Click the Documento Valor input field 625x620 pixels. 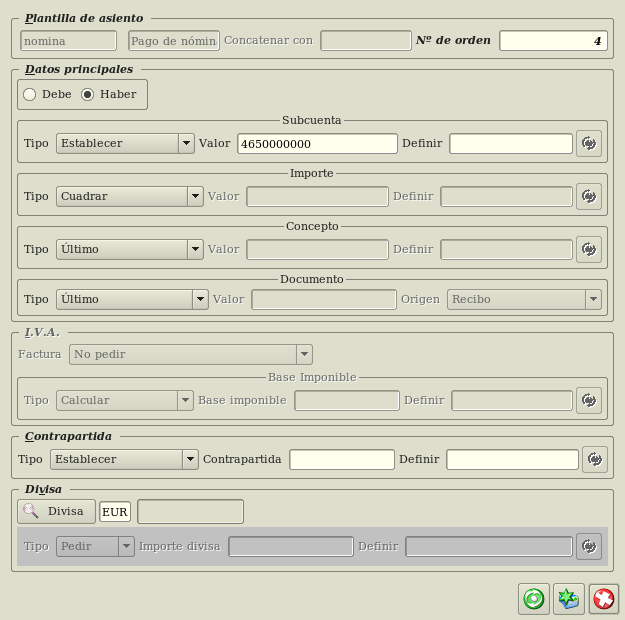324,299
